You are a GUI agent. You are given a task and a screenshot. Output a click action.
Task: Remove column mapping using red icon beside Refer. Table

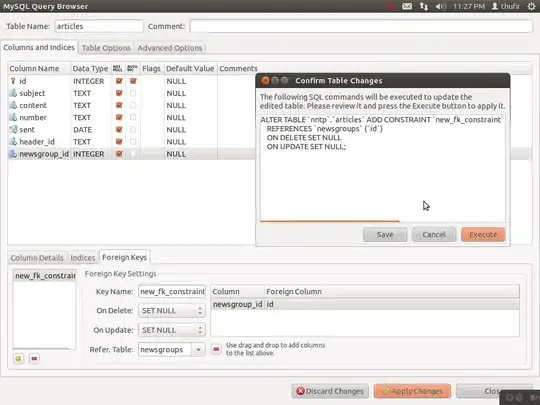216,349
